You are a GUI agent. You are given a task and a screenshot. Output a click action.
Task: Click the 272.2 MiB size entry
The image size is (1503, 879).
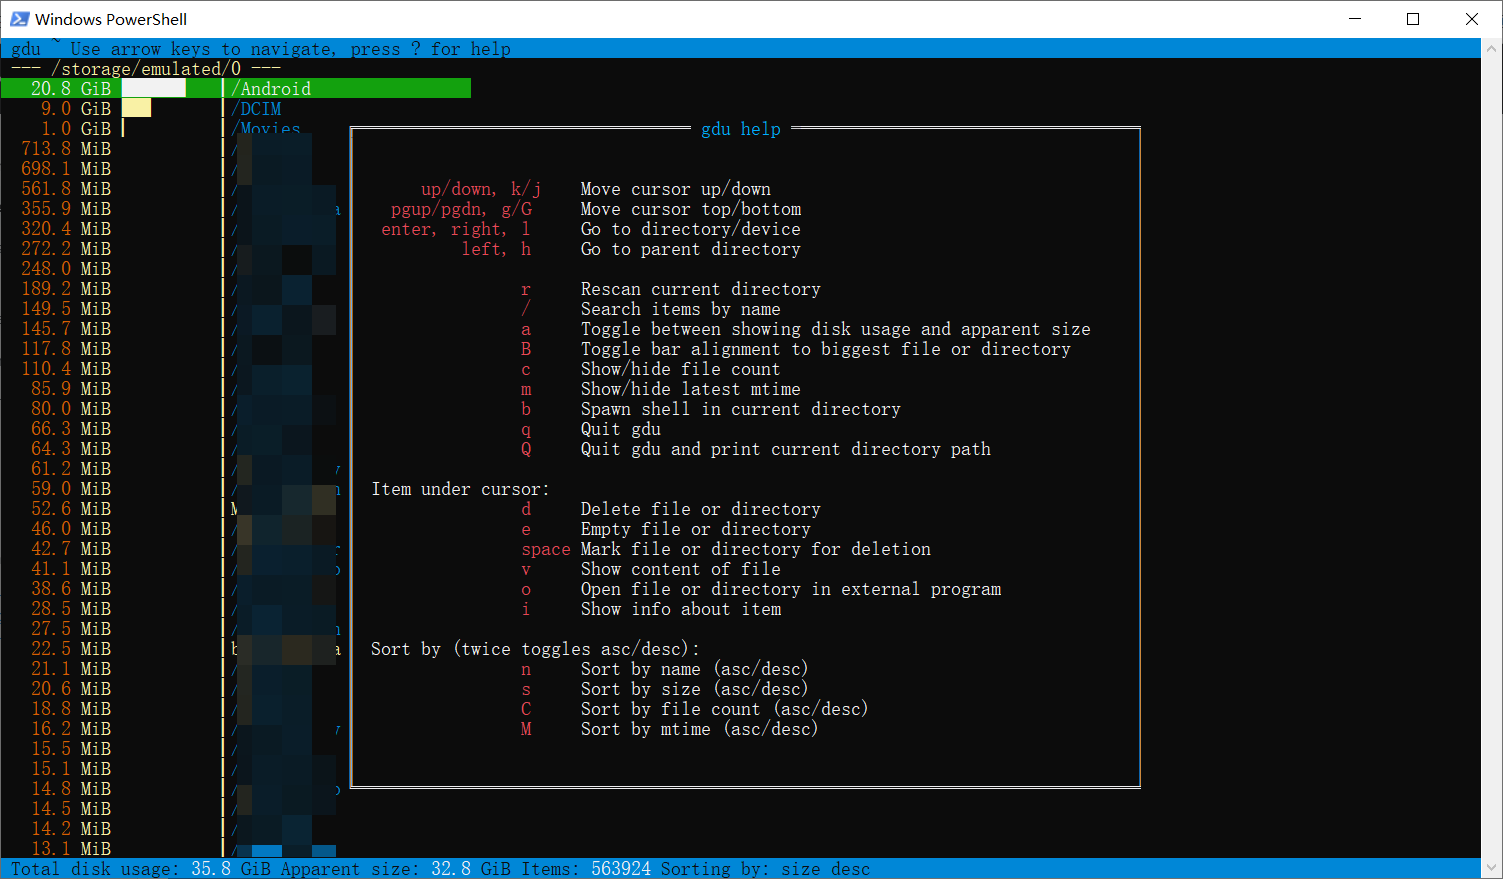66,249
